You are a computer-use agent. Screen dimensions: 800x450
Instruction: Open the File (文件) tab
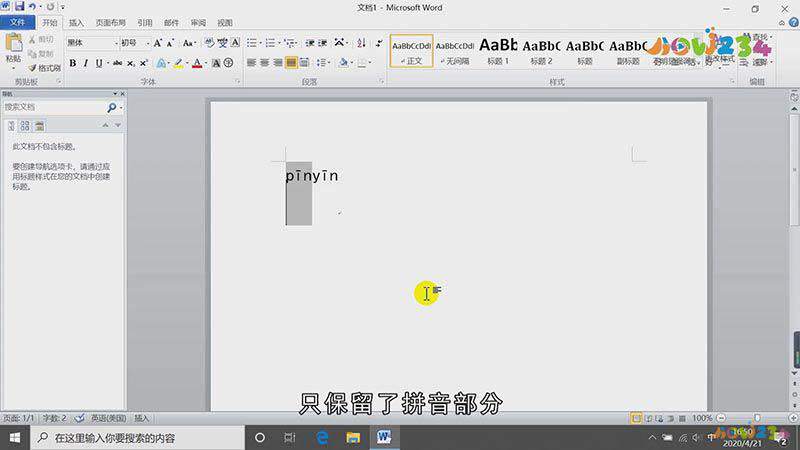[17, 22]
